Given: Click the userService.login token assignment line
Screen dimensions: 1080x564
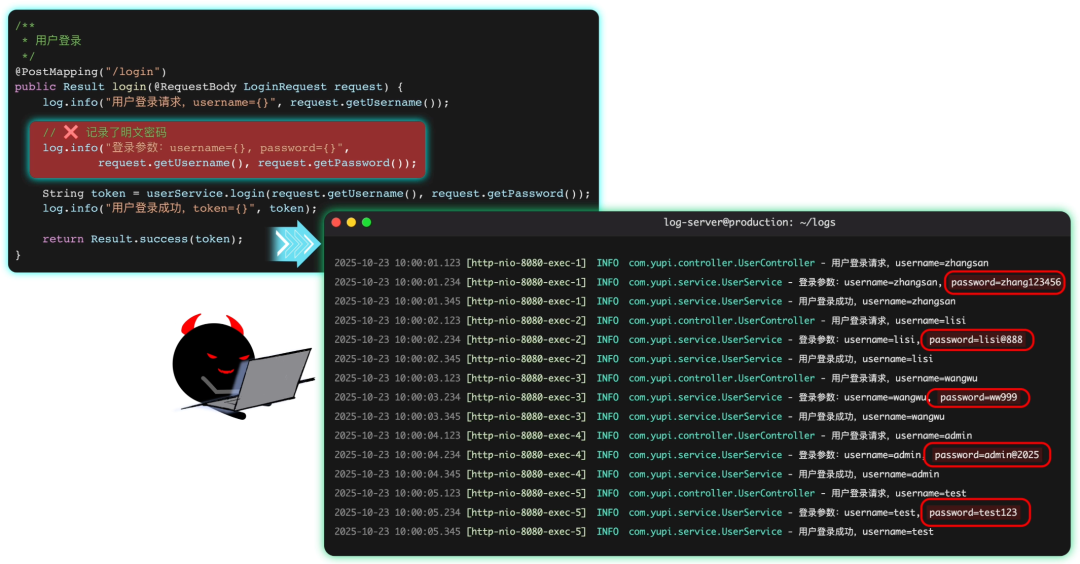Looking at the screenshot, I should pos(316,194).
